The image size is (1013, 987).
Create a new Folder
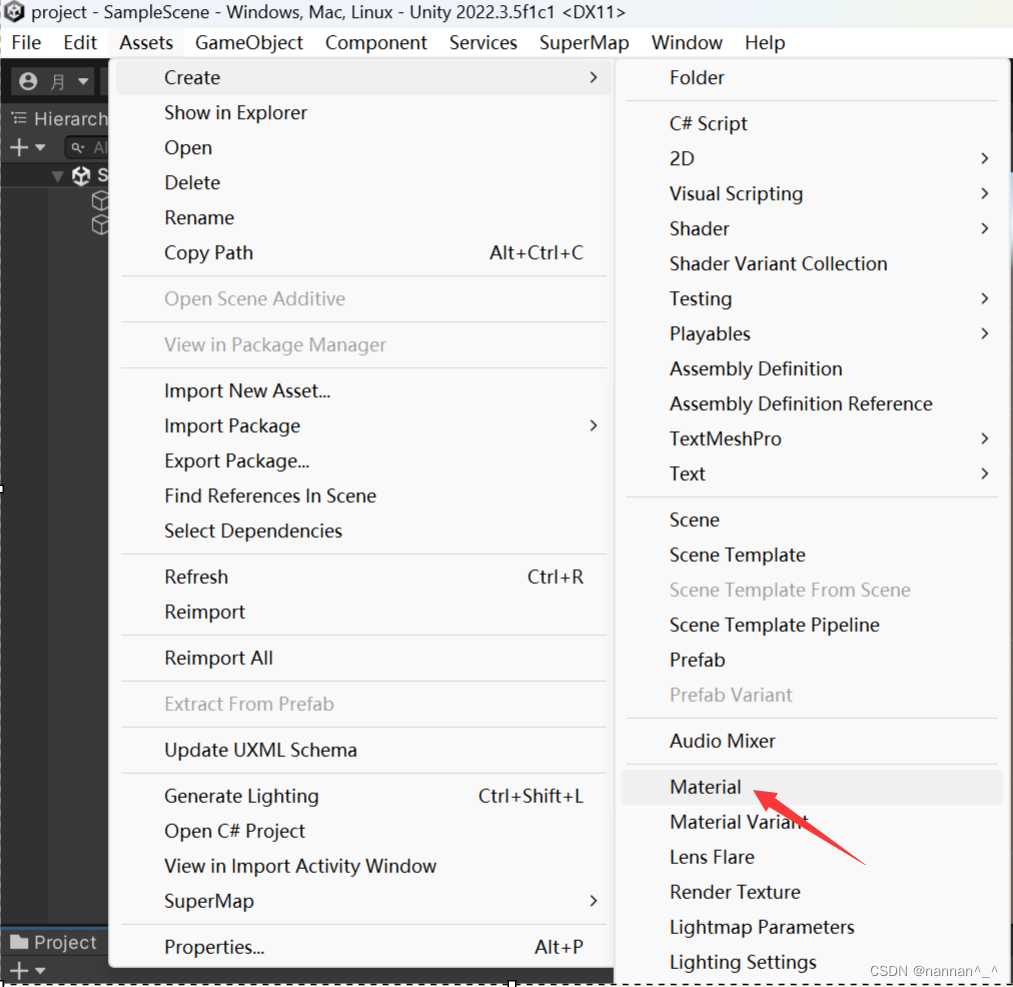(x=812, y=78)
